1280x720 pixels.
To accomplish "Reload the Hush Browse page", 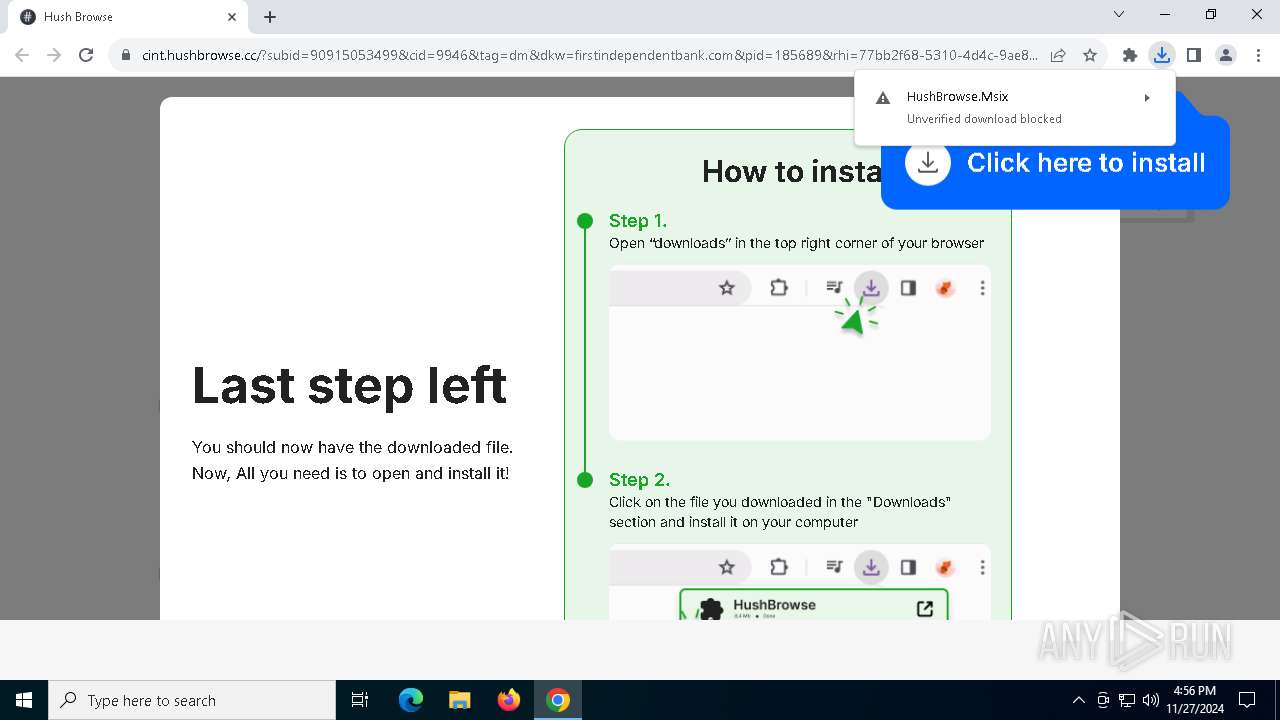I will point(86,55).
